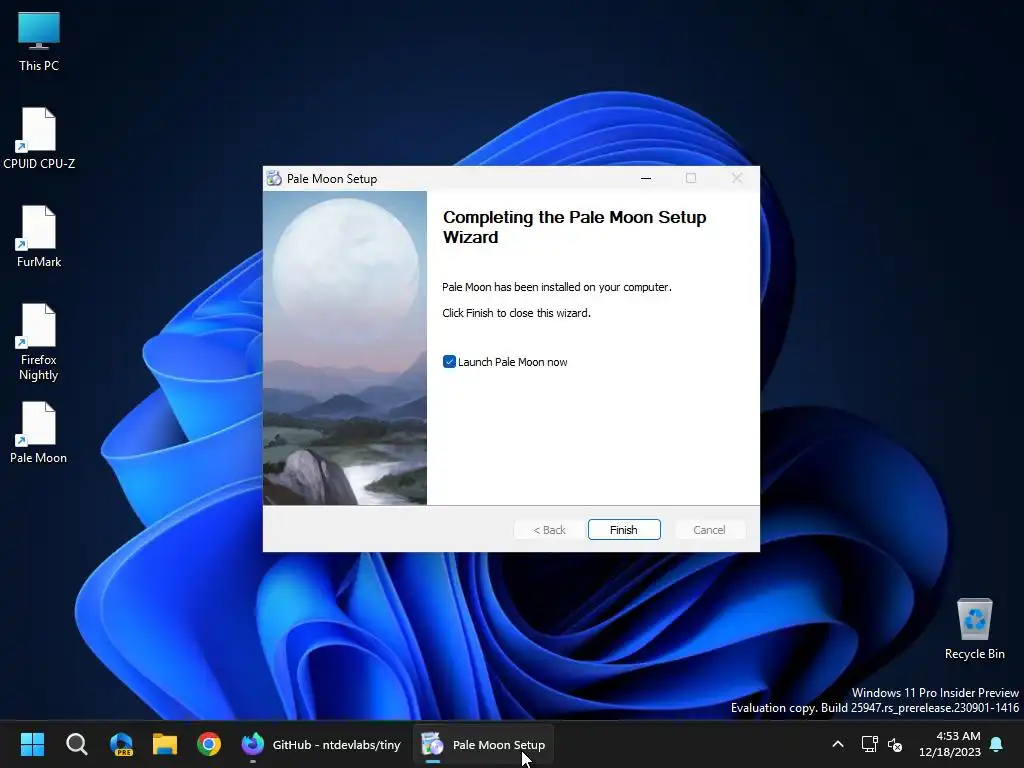
Task: Open the network status tray icon
Action: [869, 744]
